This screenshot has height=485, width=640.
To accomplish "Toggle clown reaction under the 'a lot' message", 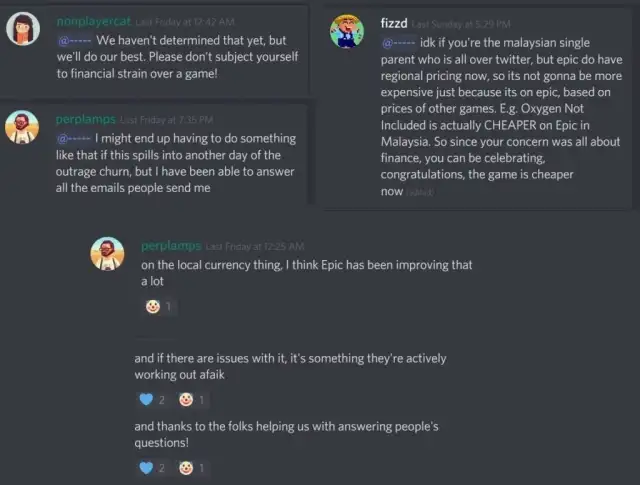I will (158, 306).
